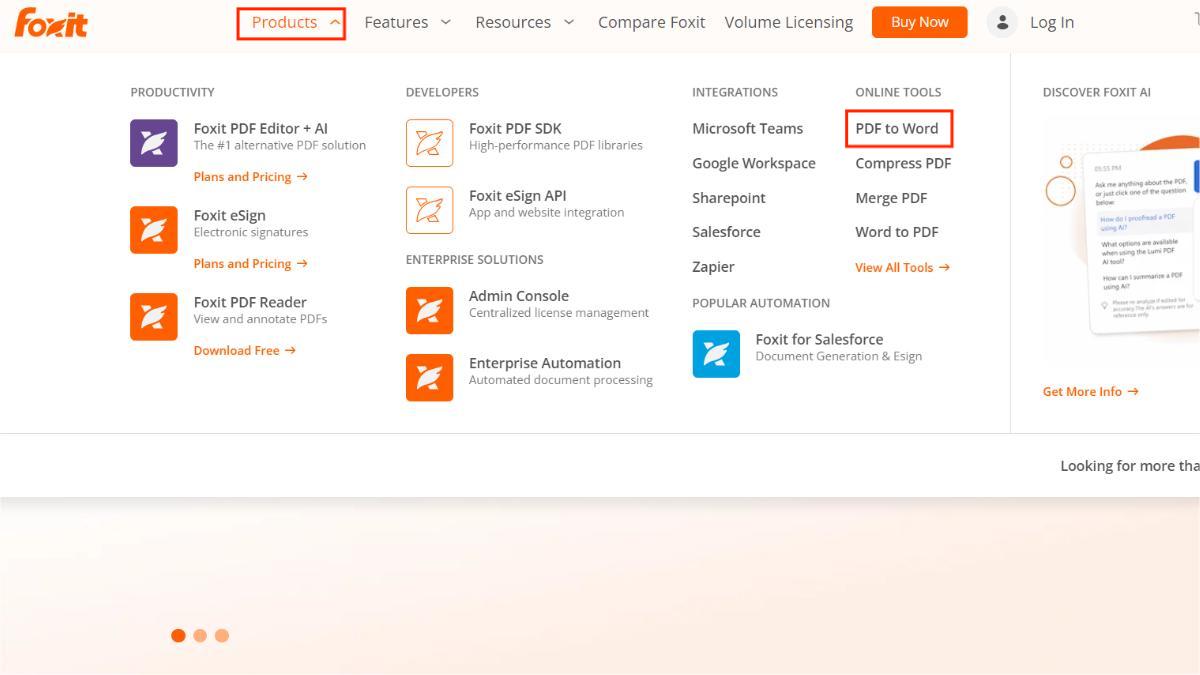
Task: Select the second carousel dot
Action: pyautogui.click(x=200, y=635)
